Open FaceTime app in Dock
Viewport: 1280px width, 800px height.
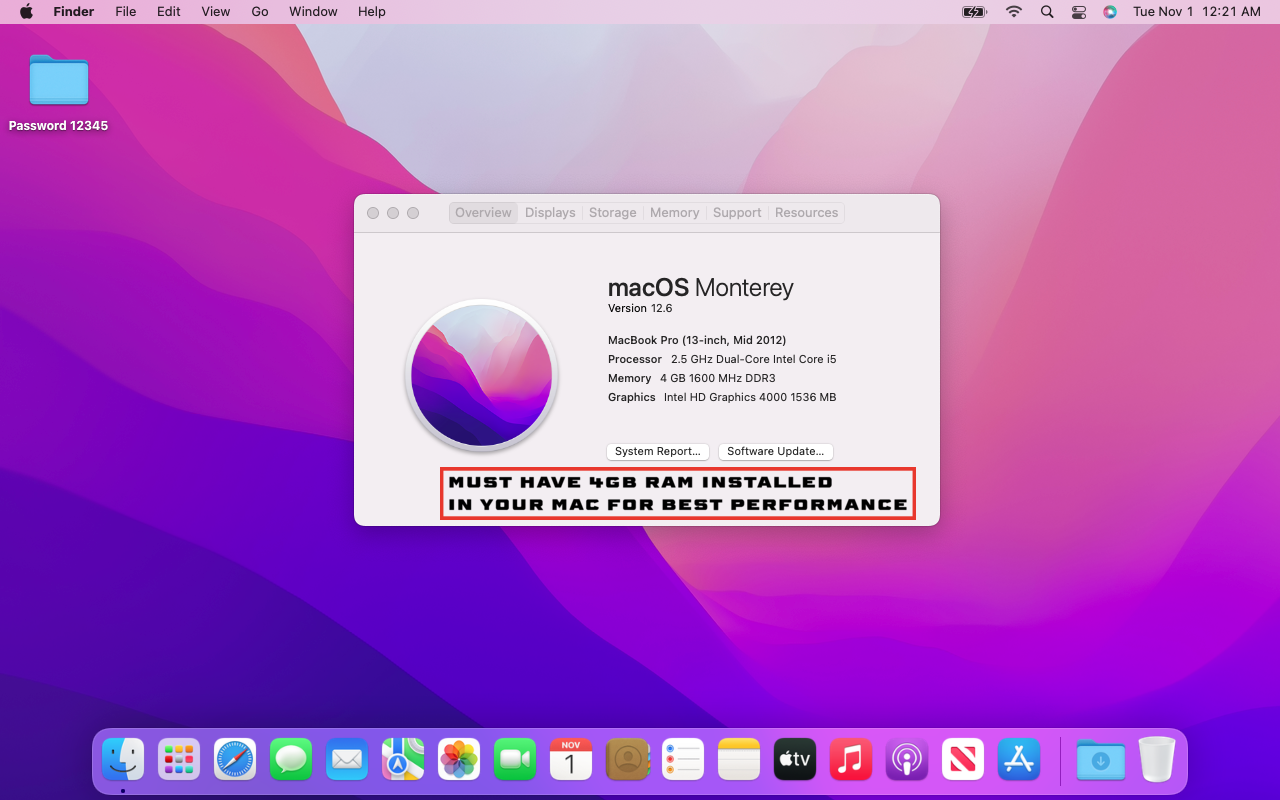click(515, 760)
